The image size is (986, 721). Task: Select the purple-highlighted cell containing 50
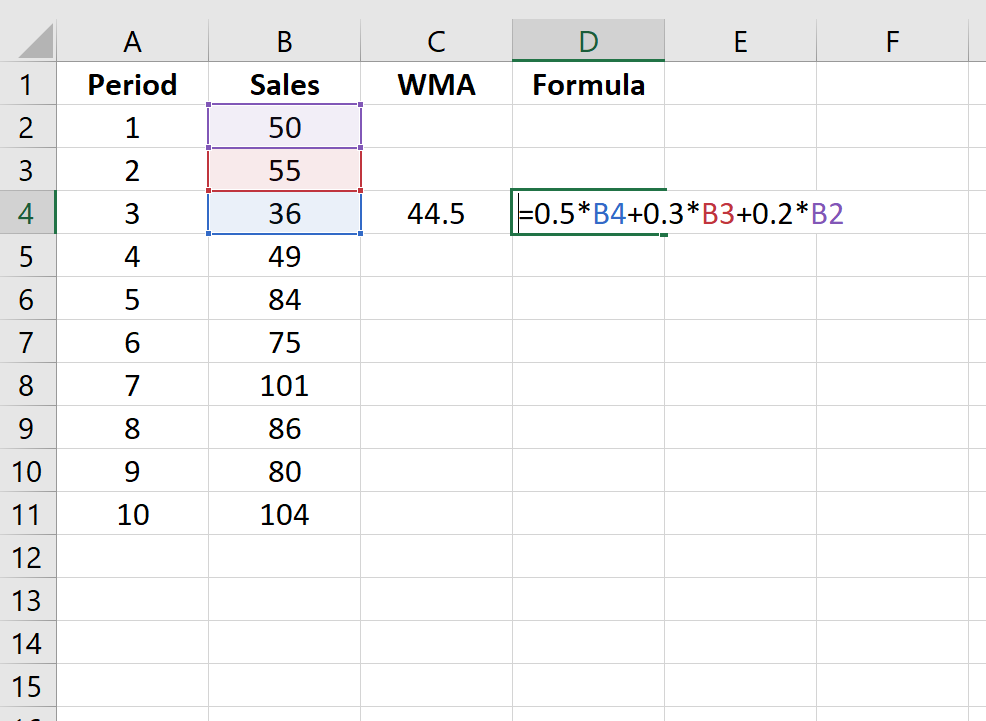pos(284,127)
